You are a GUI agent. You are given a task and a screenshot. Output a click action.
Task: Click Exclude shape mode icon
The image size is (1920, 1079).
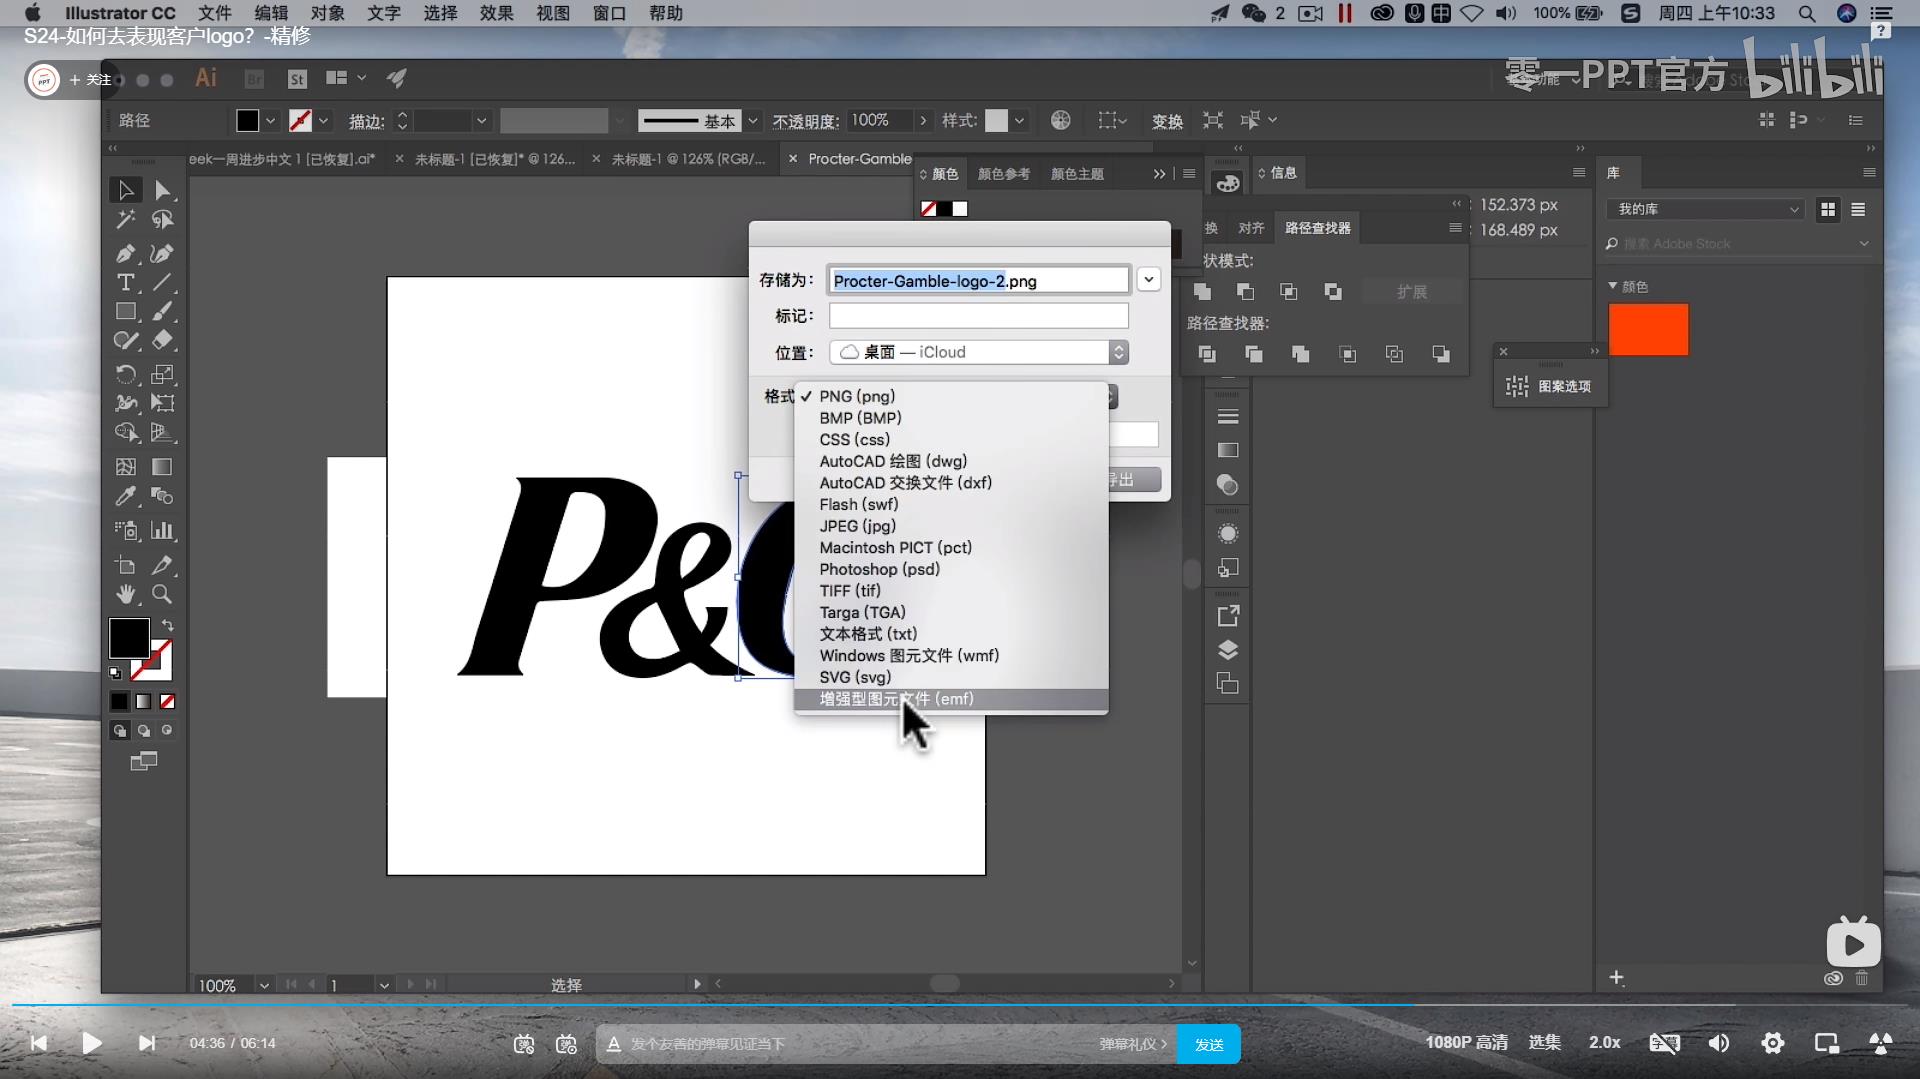(x=1333, y=292)
